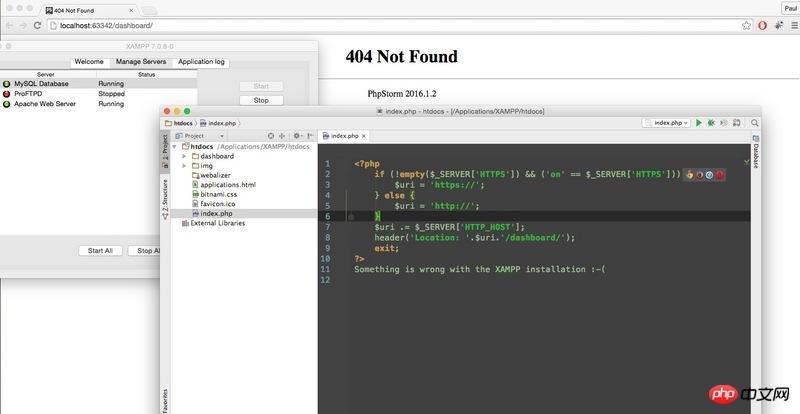Click the Start All button in XAMPP
The width and height of the screenshot is (800, 414).
pos(100,251)
